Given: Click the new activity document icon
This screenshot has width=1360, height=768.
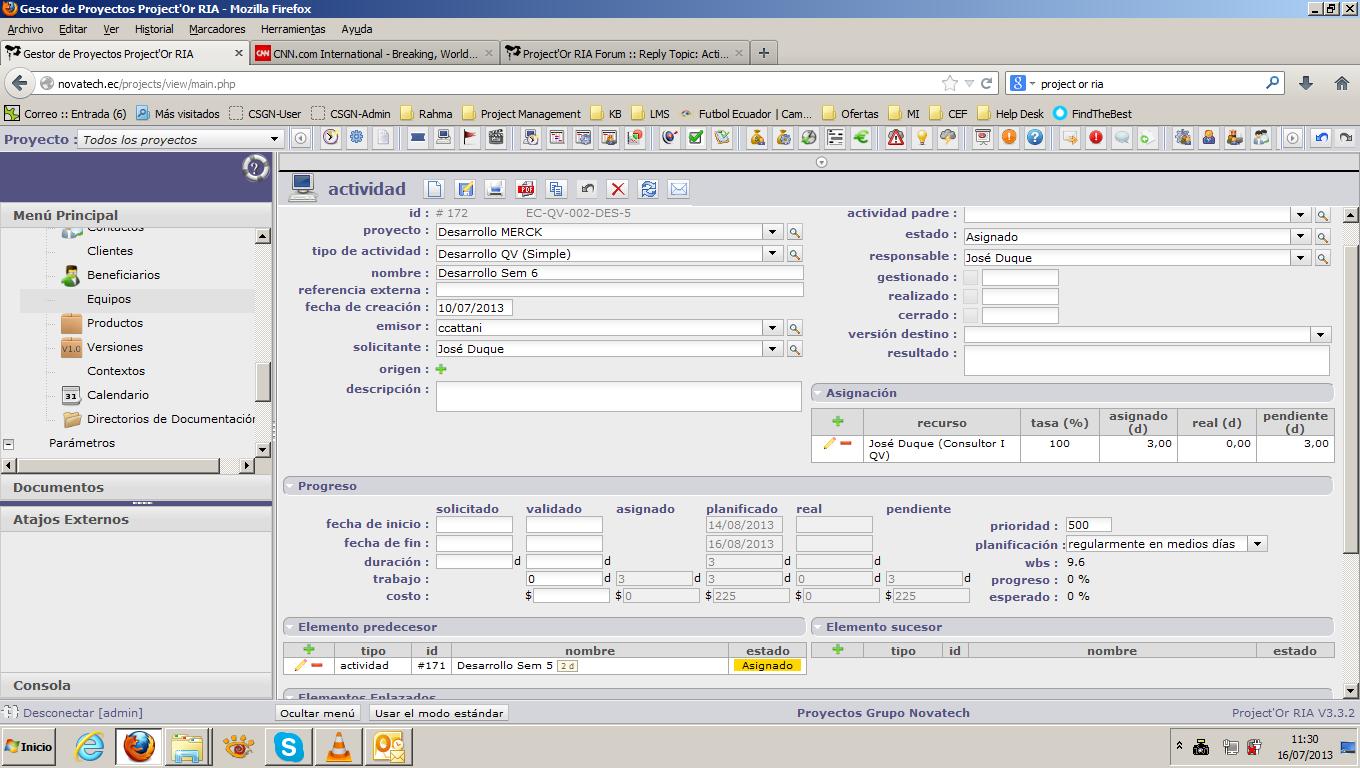Looking at the screenshot, I should [434, 189].
